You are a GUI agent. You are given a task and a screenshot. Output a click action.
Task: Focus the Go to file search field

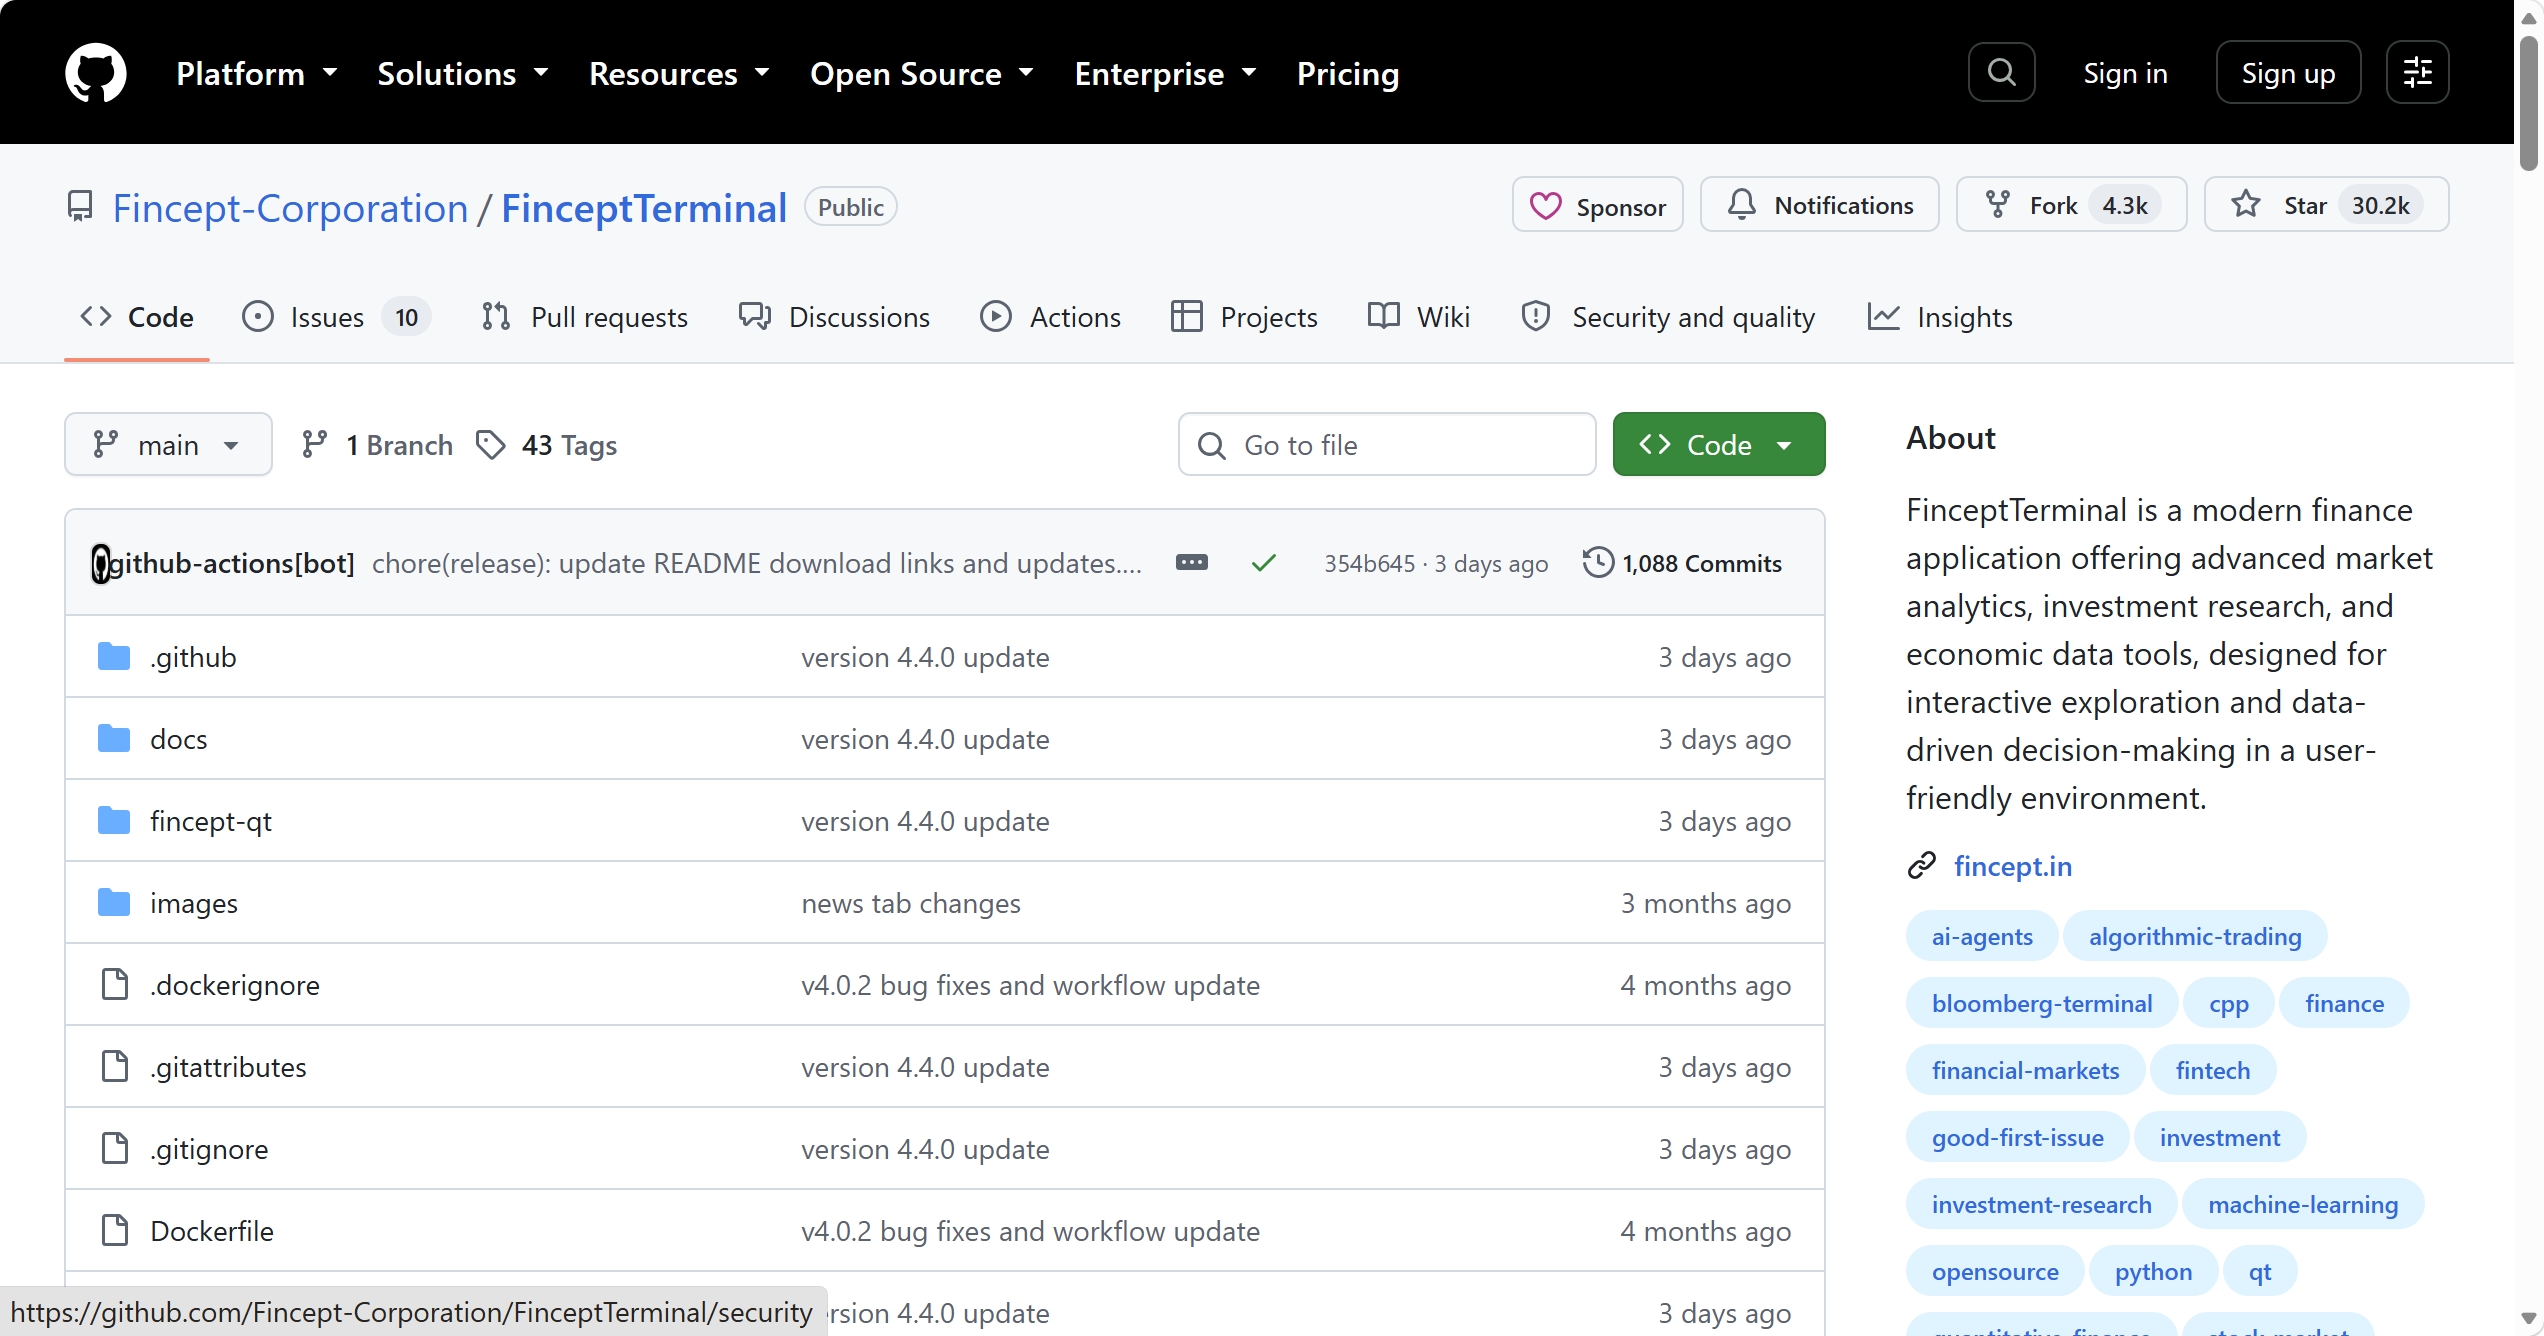tap(1386, 444)
